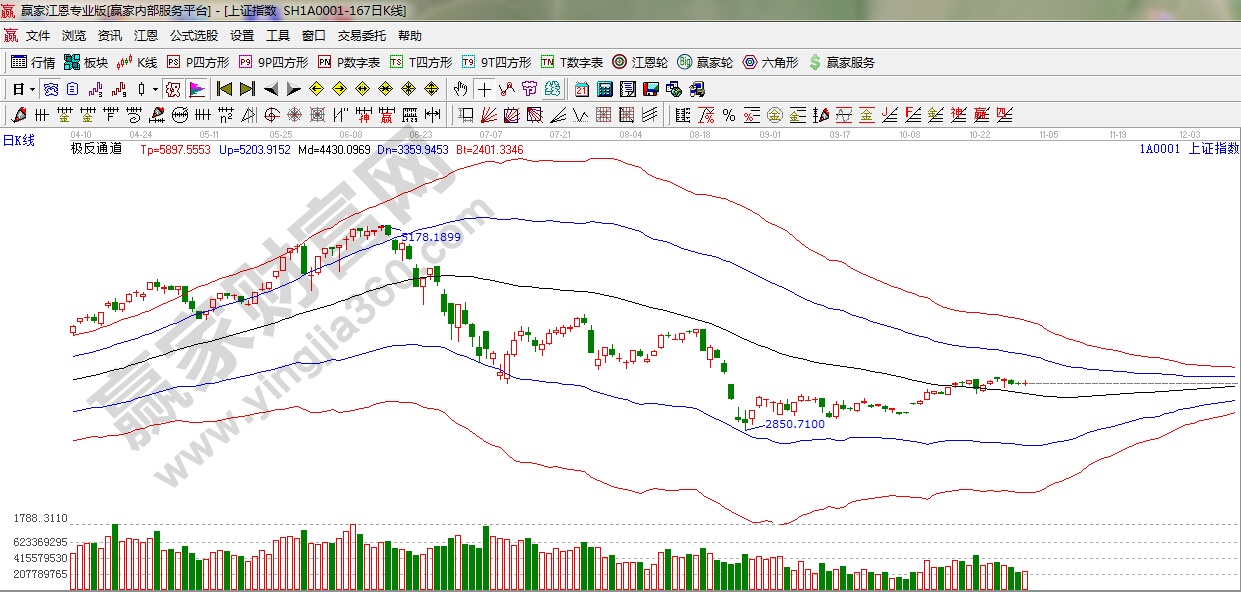
Task: Toggle the crosshair cursor button
Action: pos(484,89)
